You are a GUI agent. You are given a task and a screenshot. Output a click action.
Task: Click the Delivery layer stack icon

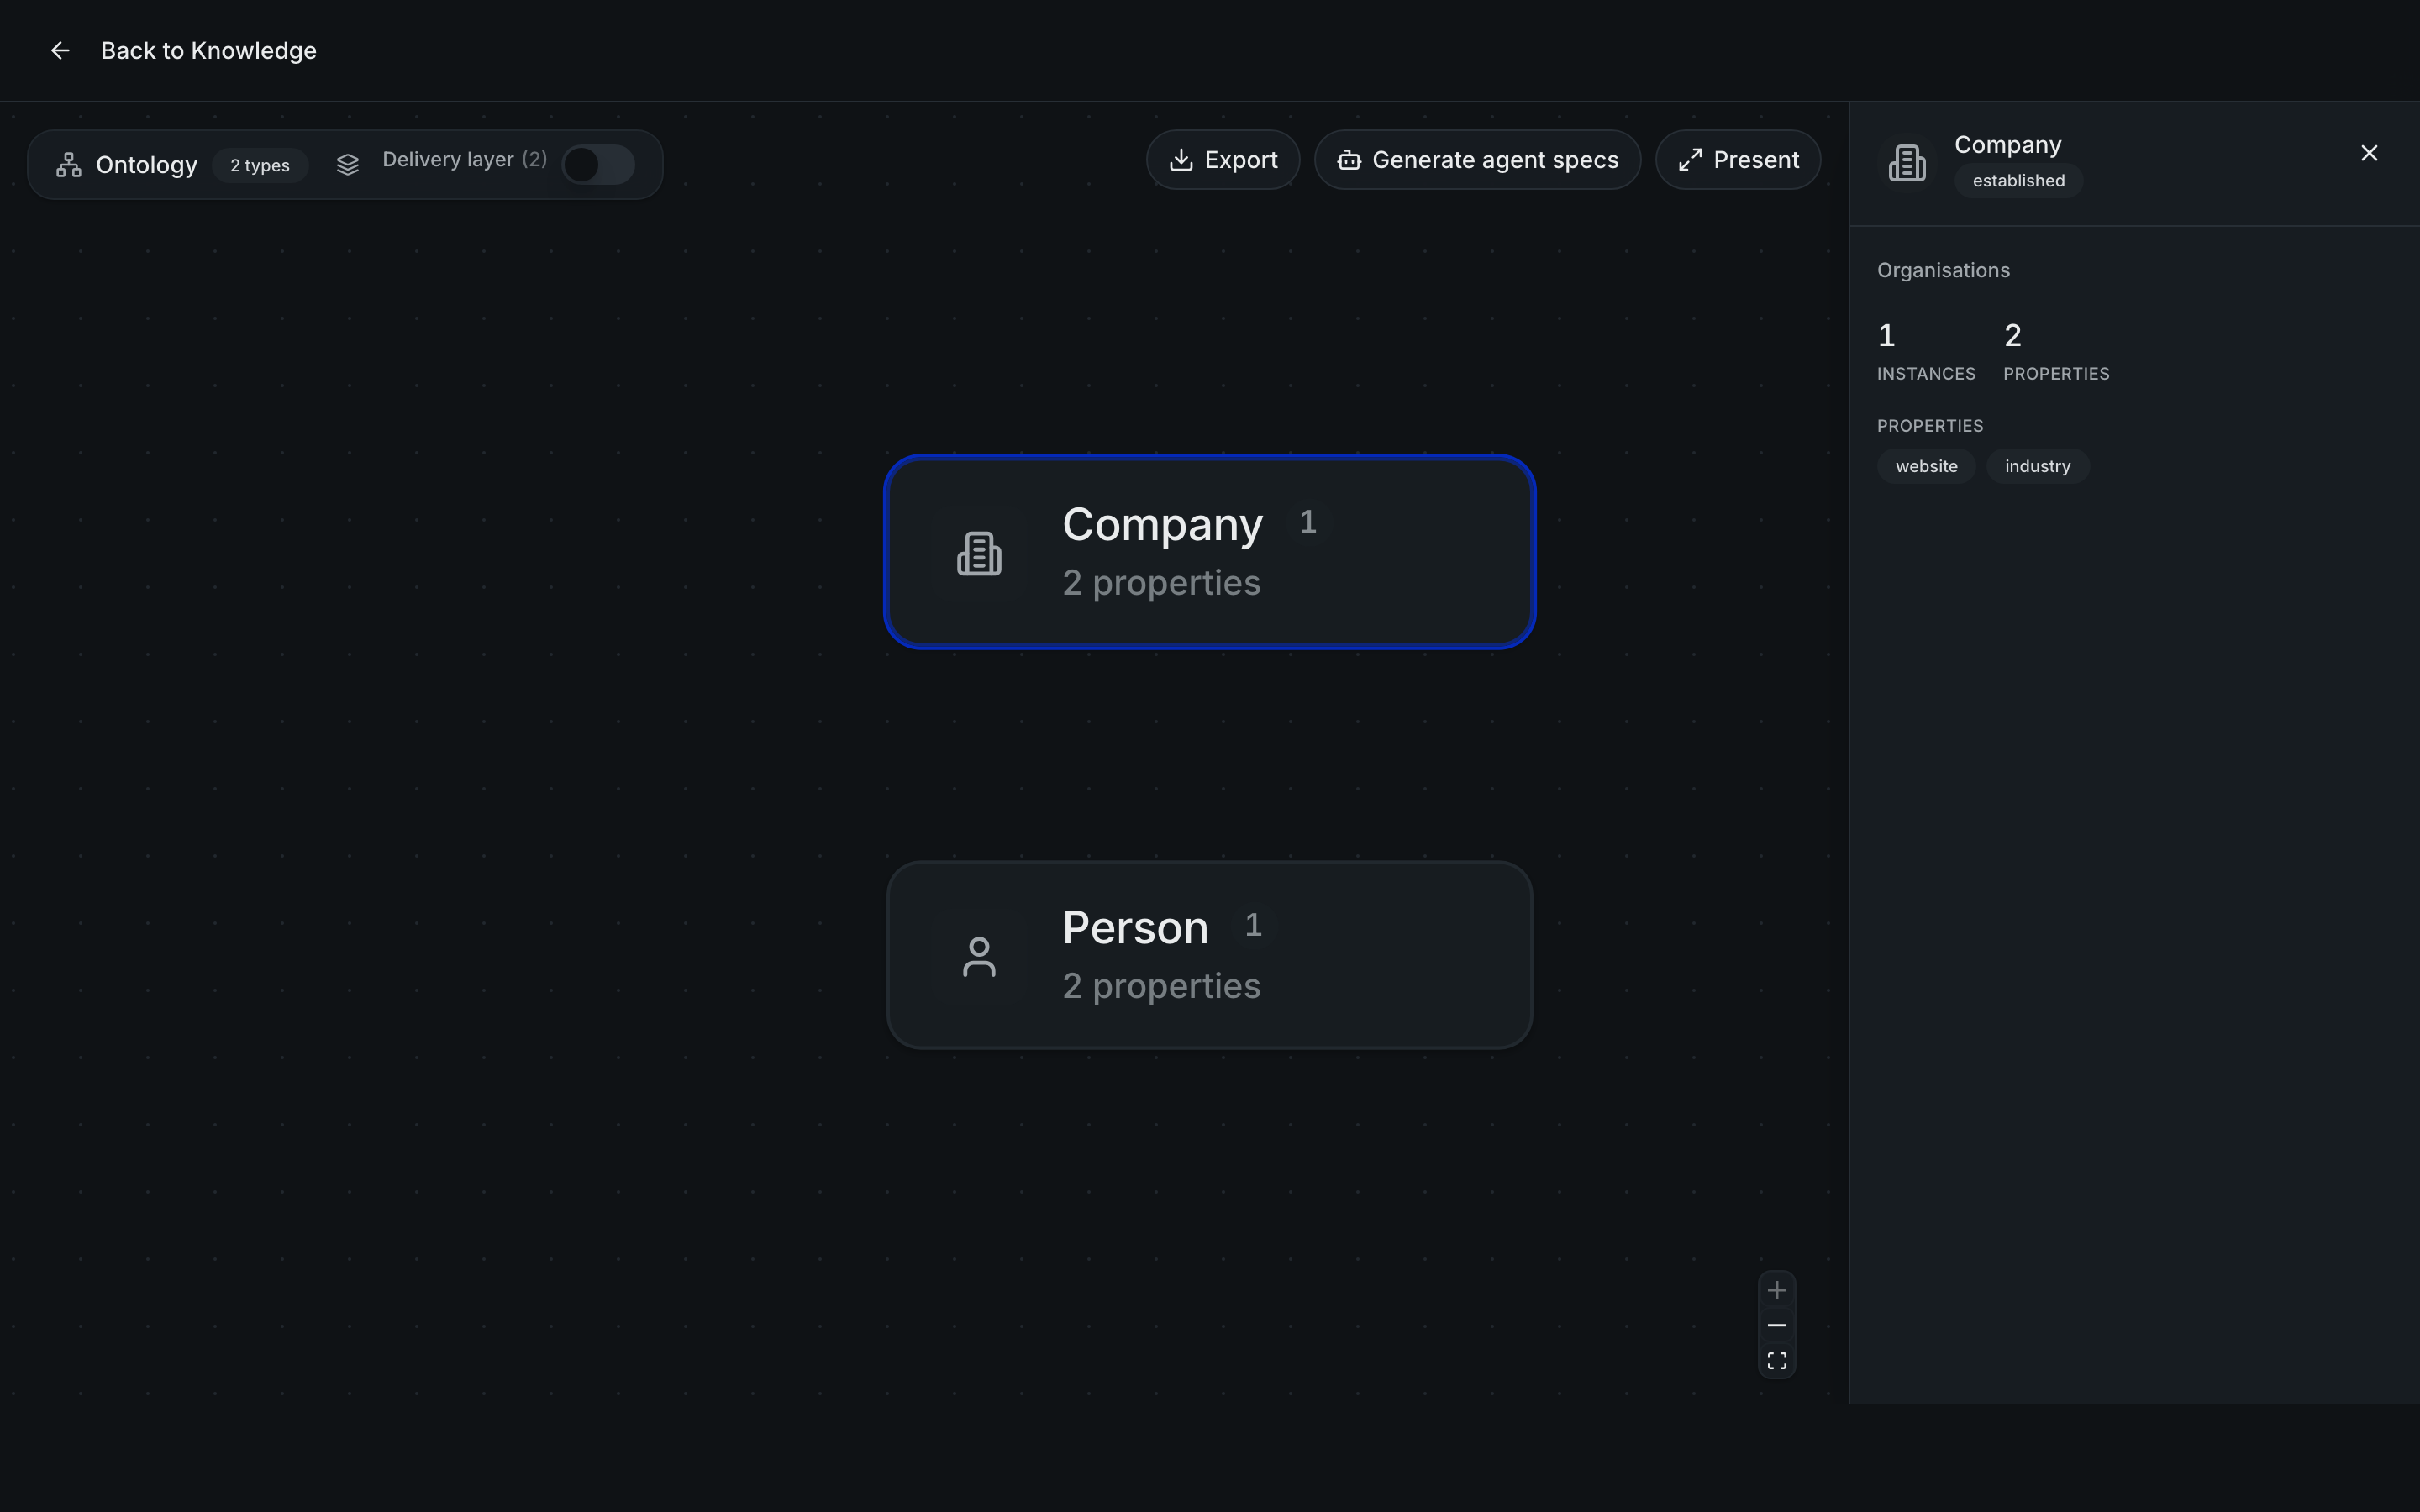(347, 165)
